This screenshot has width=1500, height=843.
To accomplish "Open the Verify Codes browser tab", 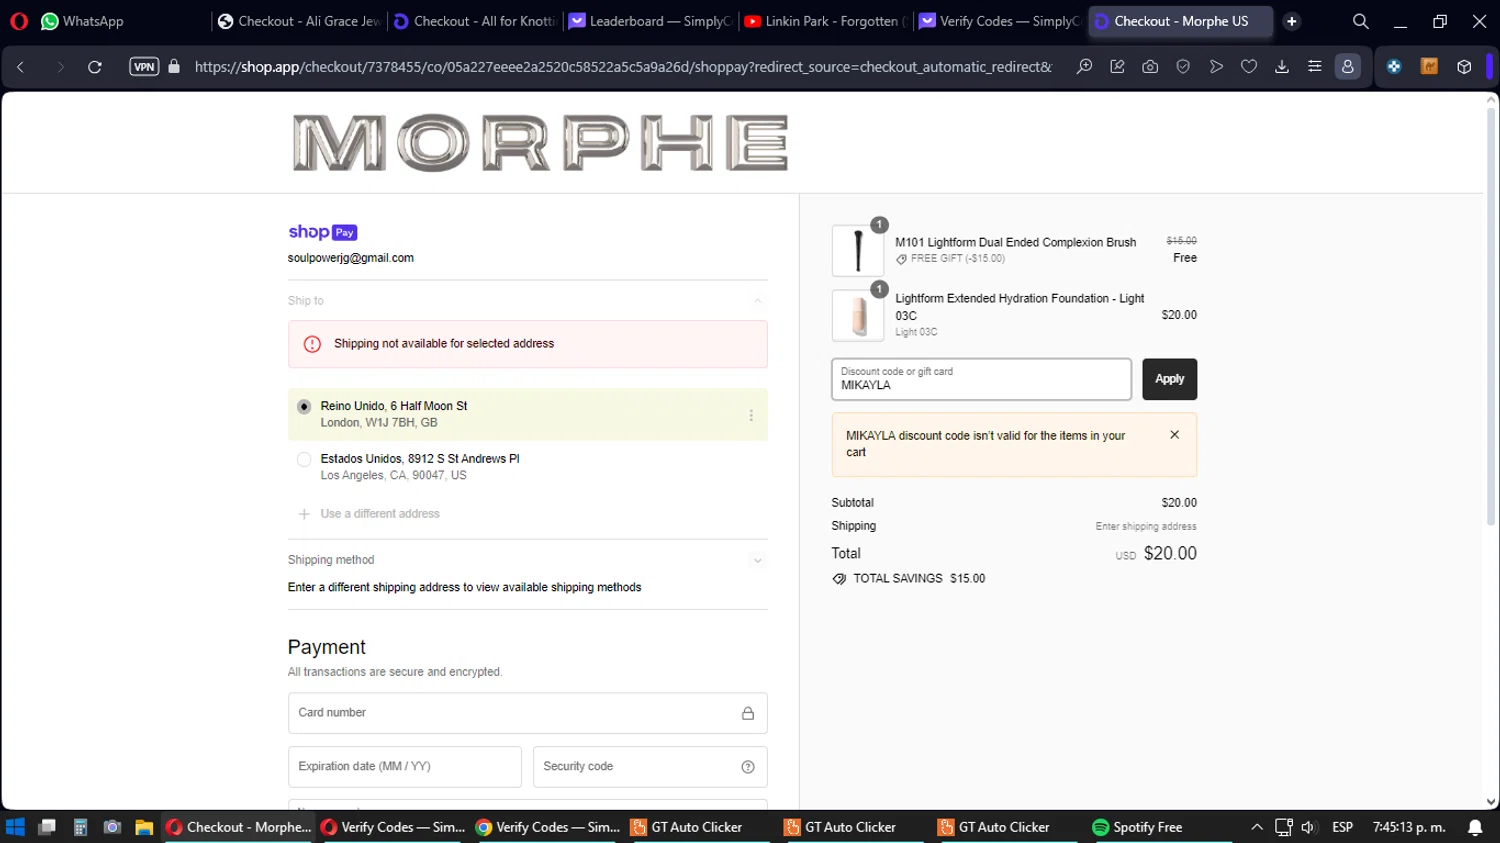I will point(1000,21).
